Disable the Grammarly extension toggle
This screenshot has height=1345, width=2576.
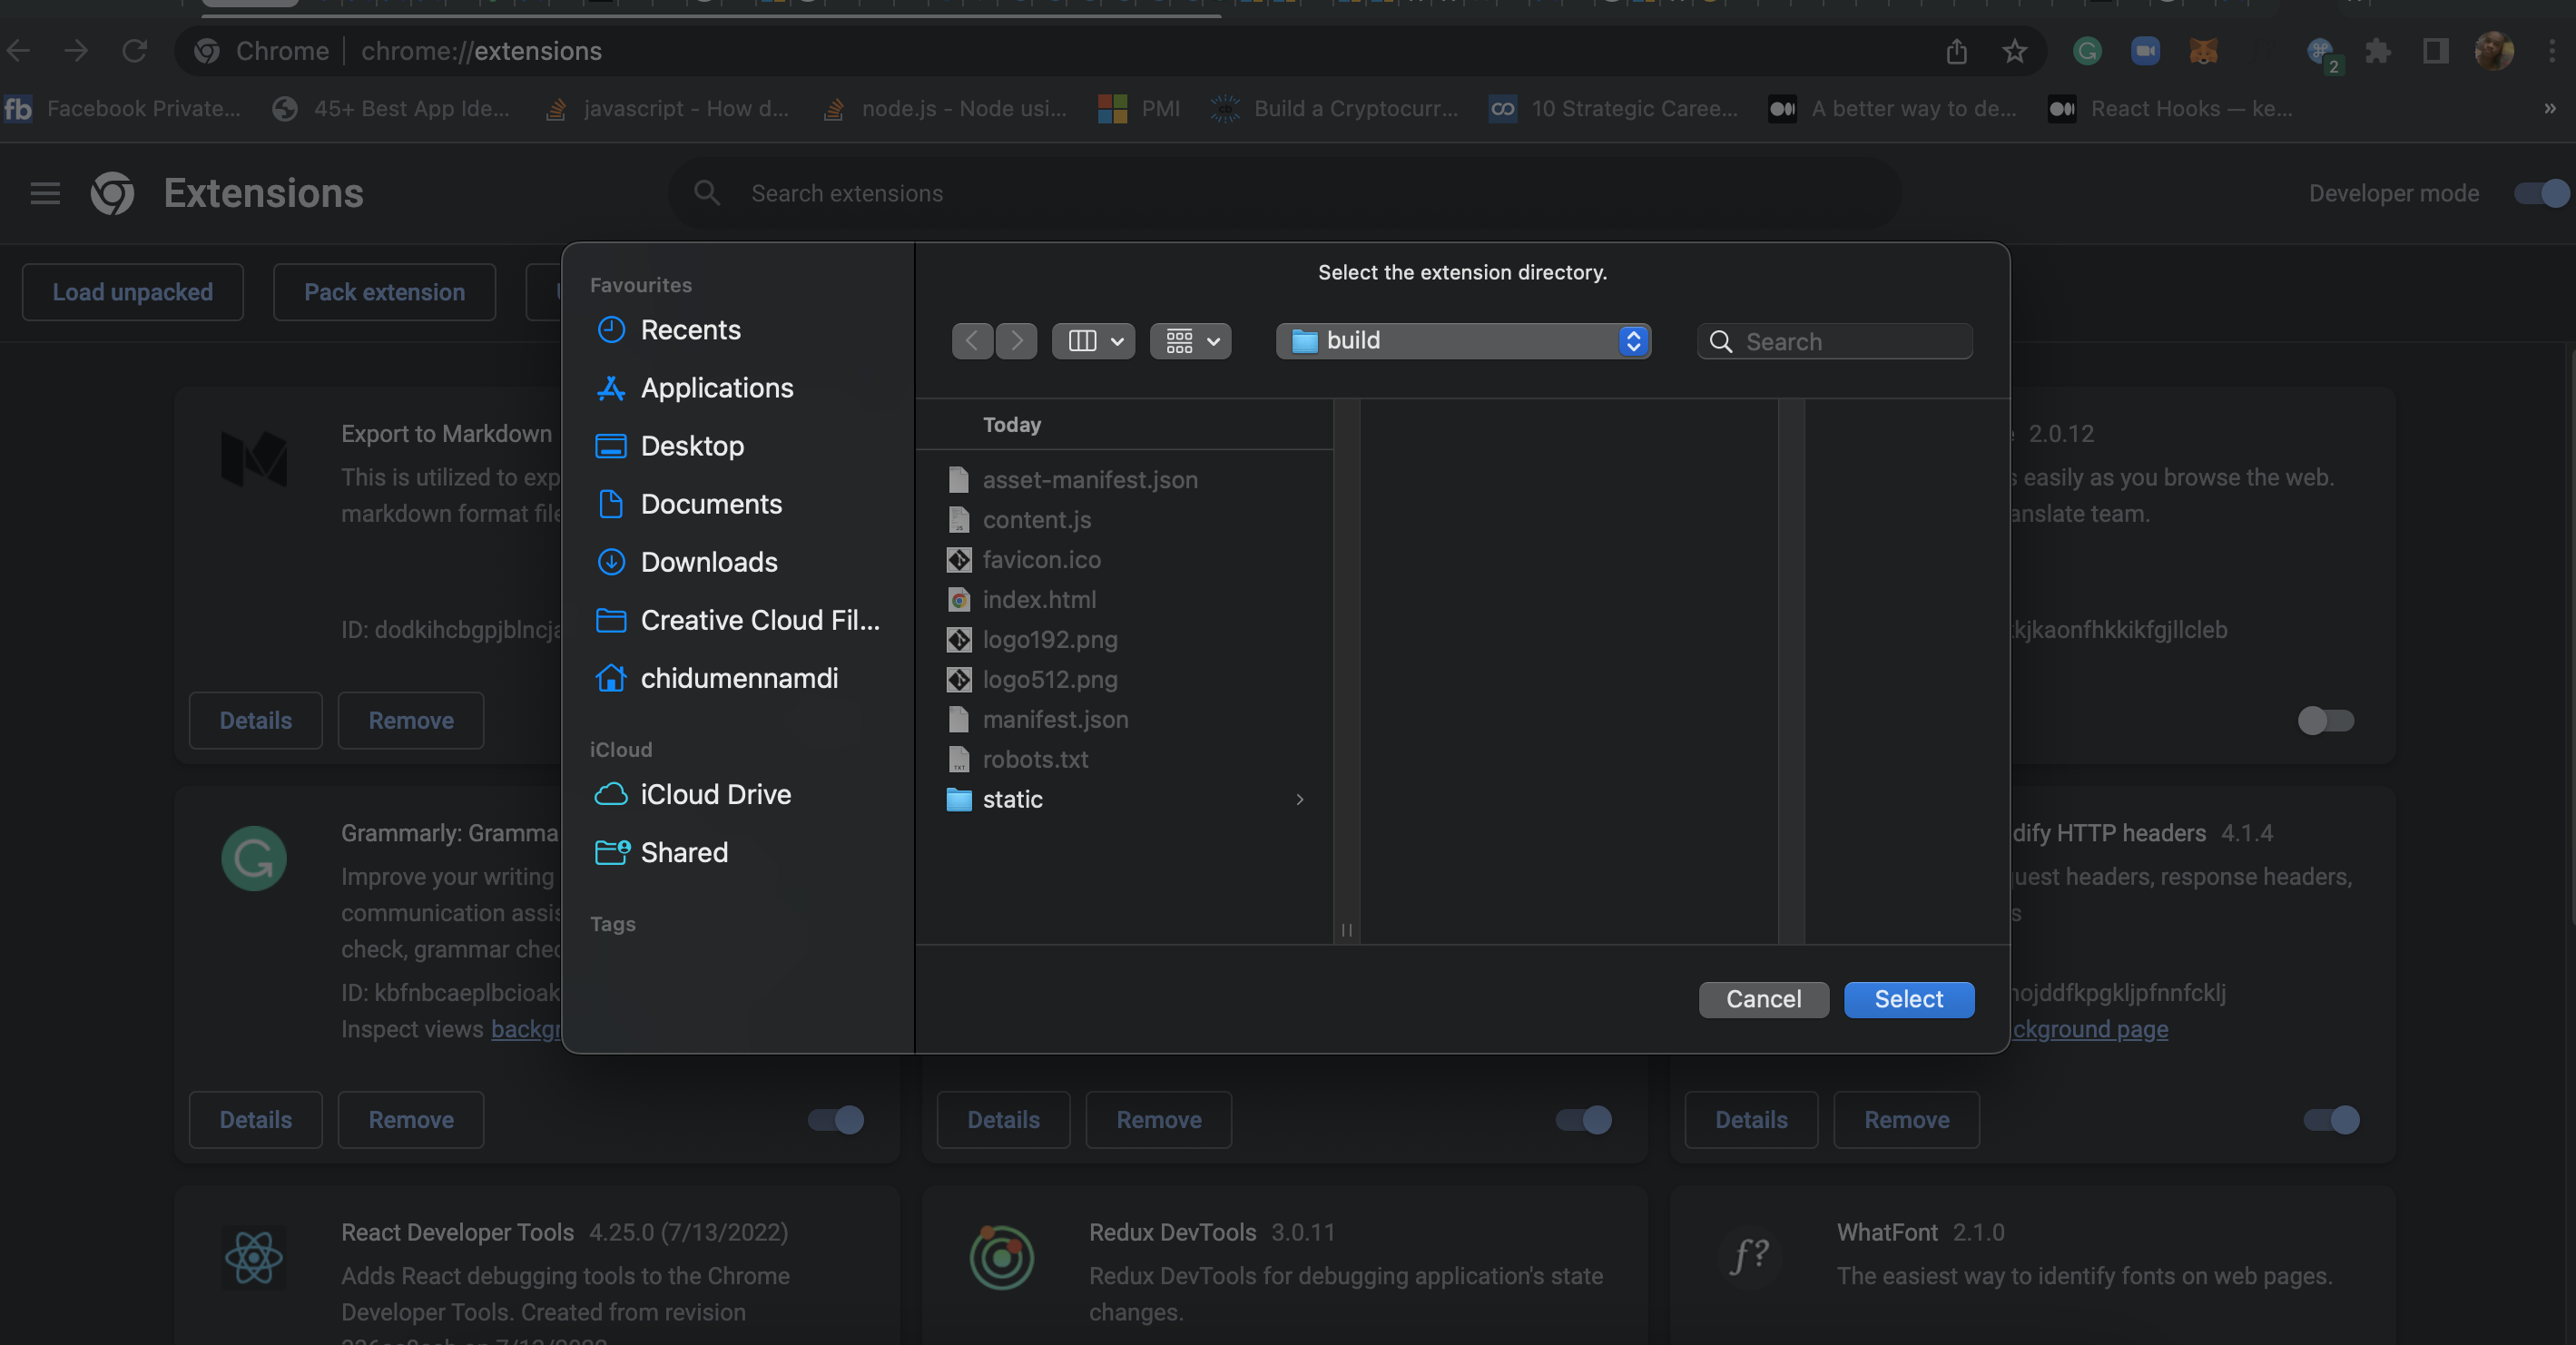(836, 1119)
